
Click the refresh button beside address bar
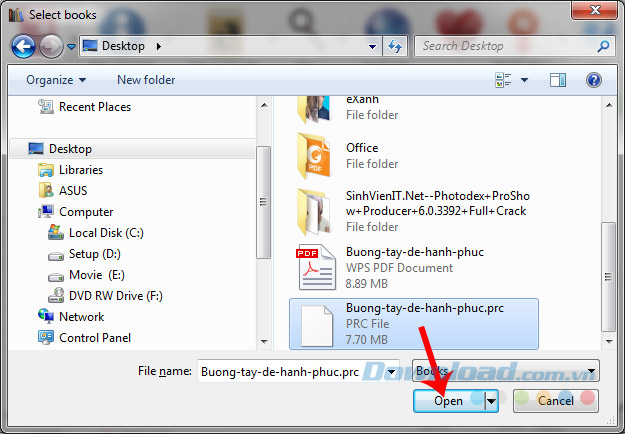[x=395, y=46]
